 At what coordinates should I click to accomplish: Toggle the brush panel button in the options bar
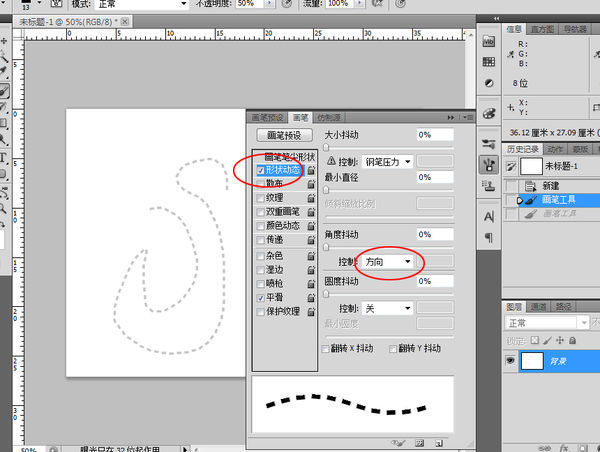[56, 3]
